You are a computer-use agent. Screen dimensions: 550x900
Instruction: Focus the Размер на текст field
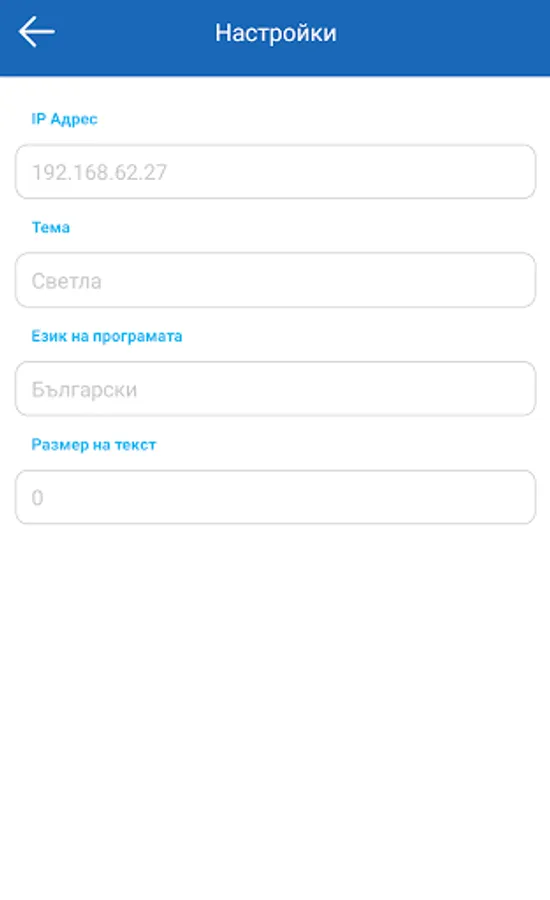(x=276, y=497)
